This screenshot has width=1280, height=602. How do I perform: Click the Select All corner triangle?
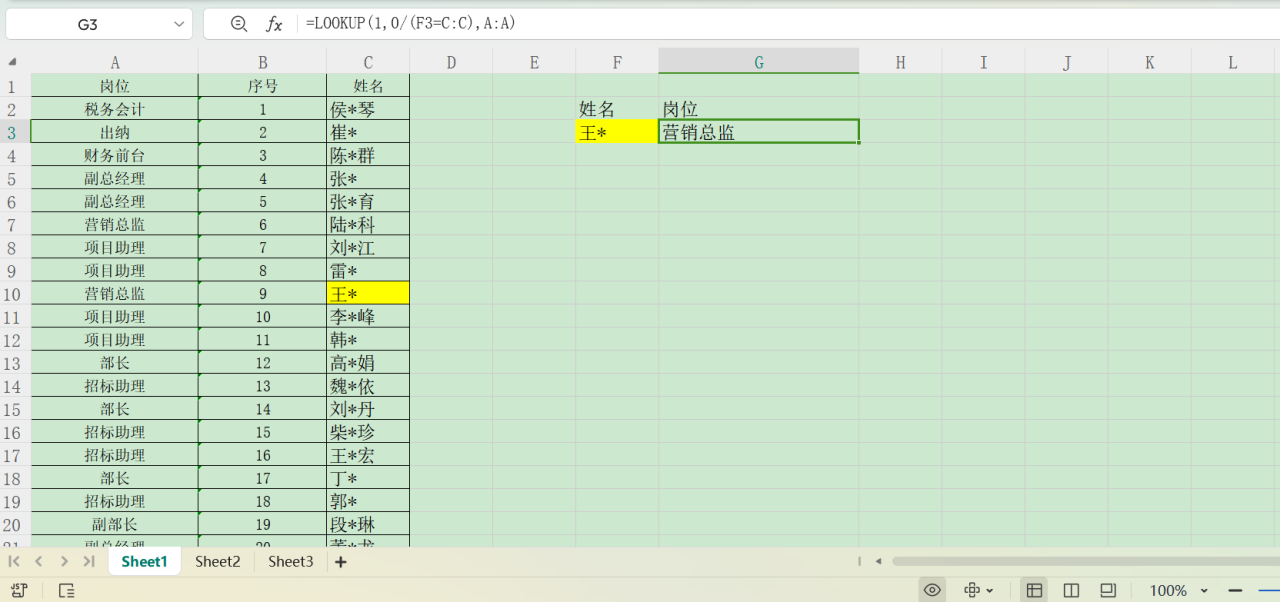[x=12, y=62]
